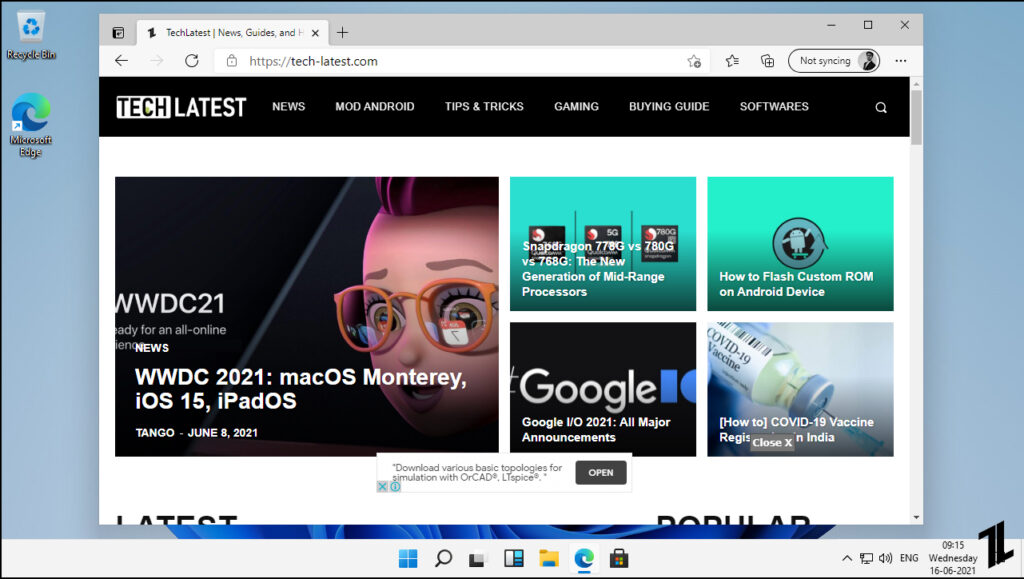Click the ENG language indicator
The height and width of the screenshot is (579, 1024).
click(x=909, y=558)
